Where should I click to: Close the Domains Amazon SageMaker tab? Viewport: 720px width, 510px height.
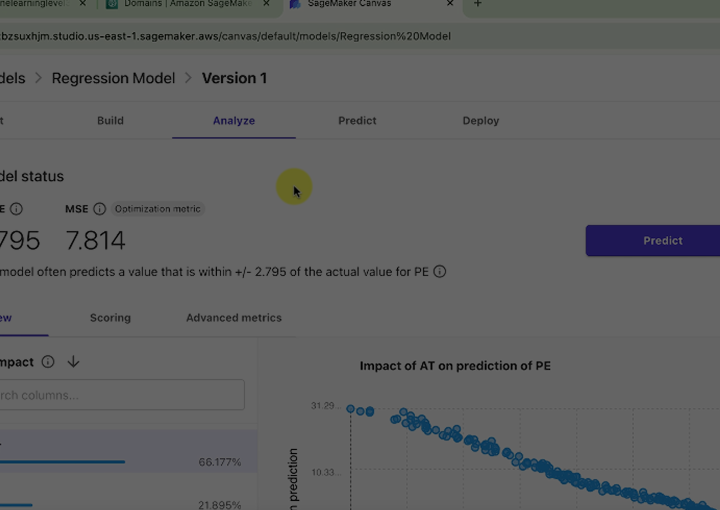tap(266, 3)
